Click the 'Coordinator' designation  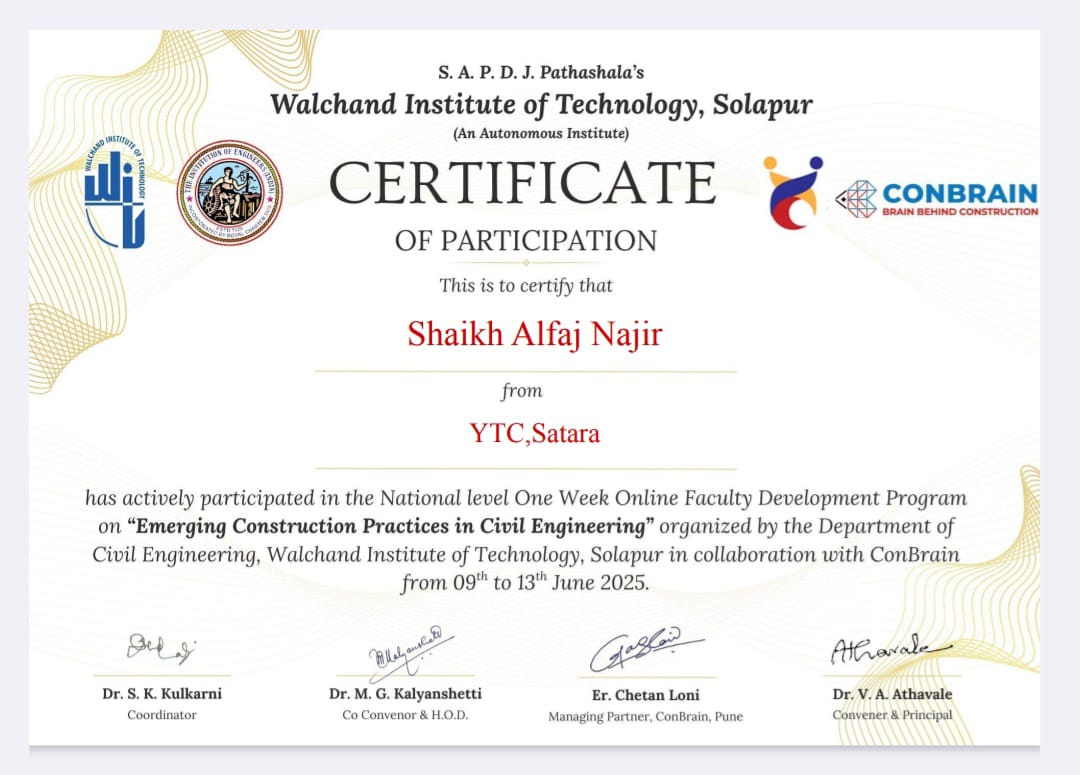162,715
